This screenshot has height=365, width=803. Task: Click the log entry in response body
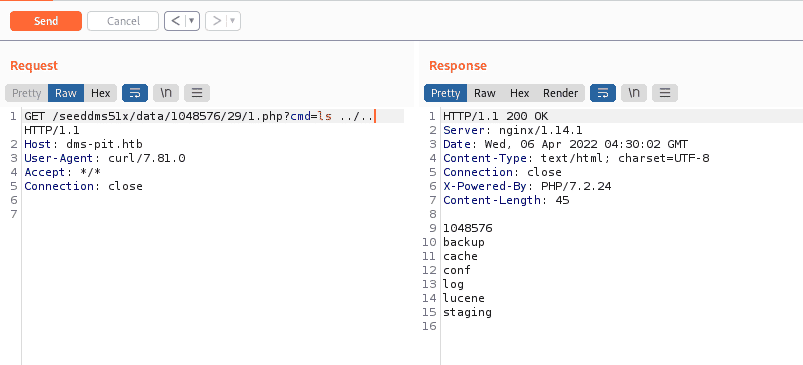[453, 284]
